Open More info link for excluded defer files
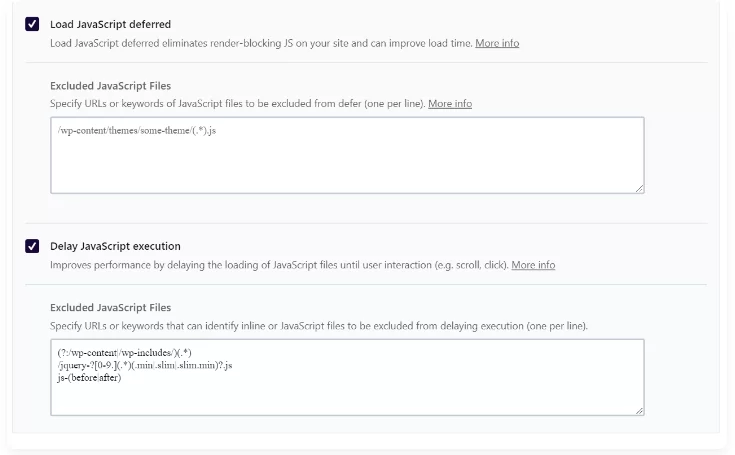This screenshot has width=735, height=455. [x=450, y=104]
